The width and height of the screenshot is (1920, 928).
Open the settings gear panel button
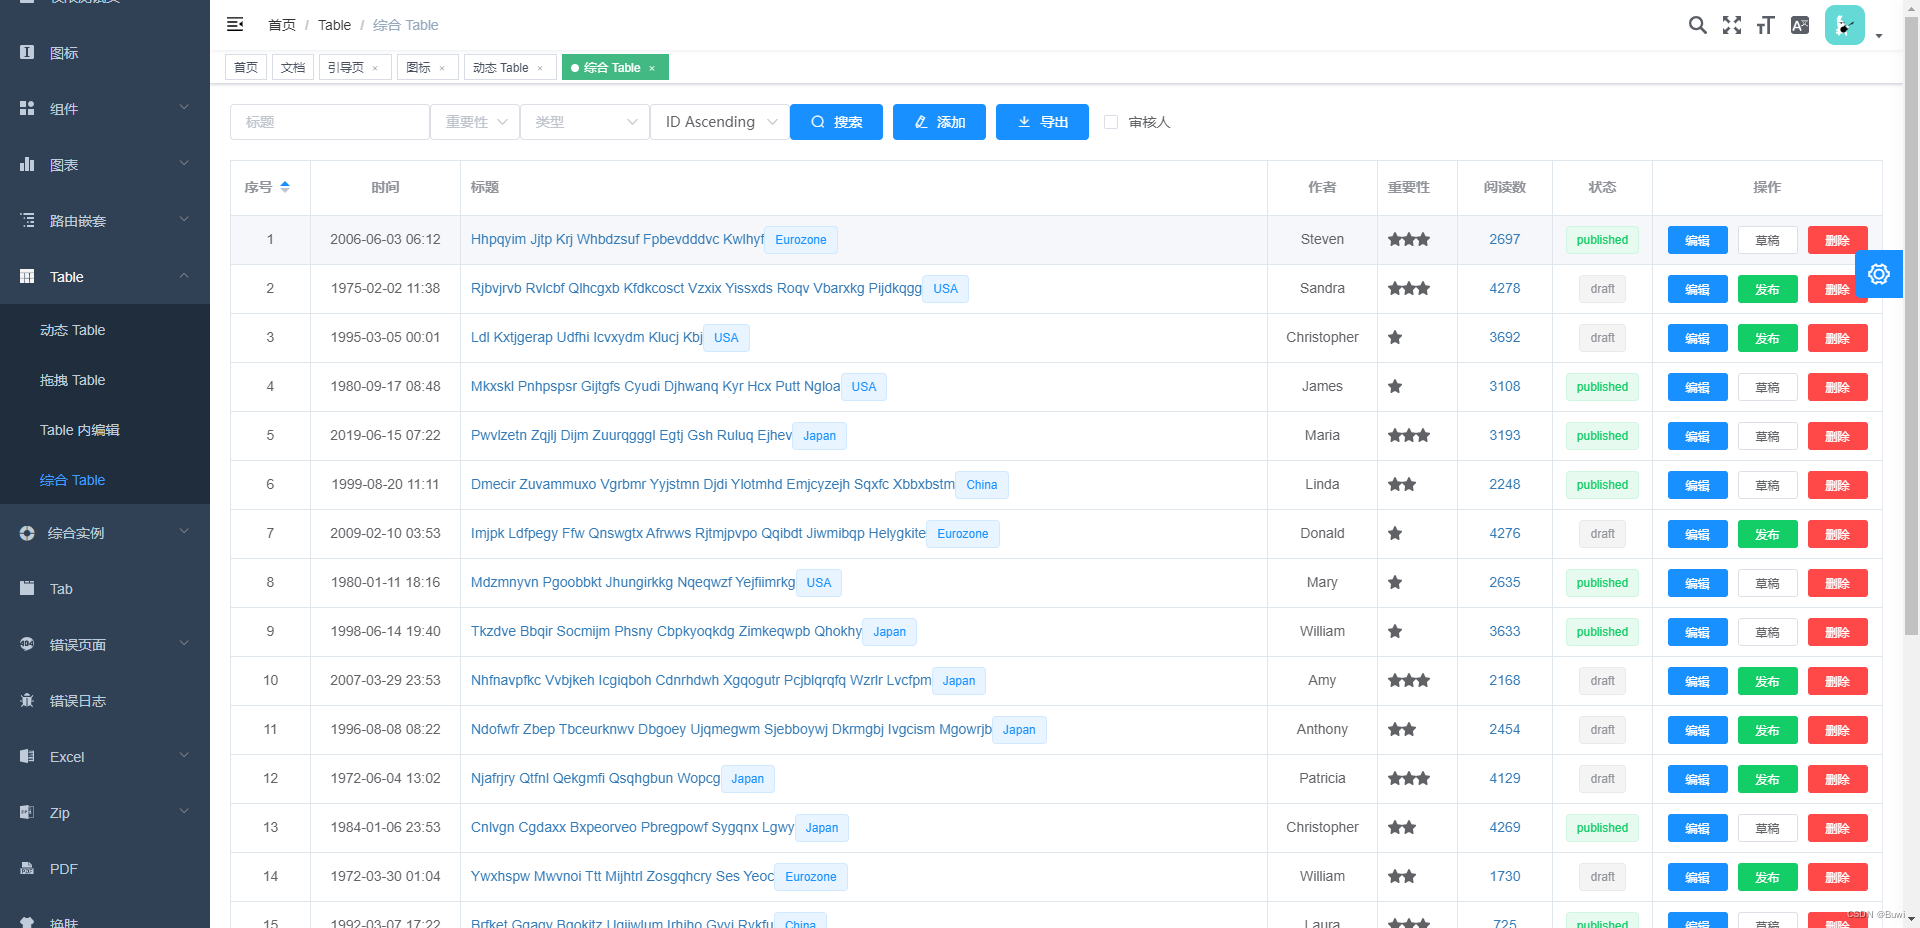click(x=1879, y=274)
